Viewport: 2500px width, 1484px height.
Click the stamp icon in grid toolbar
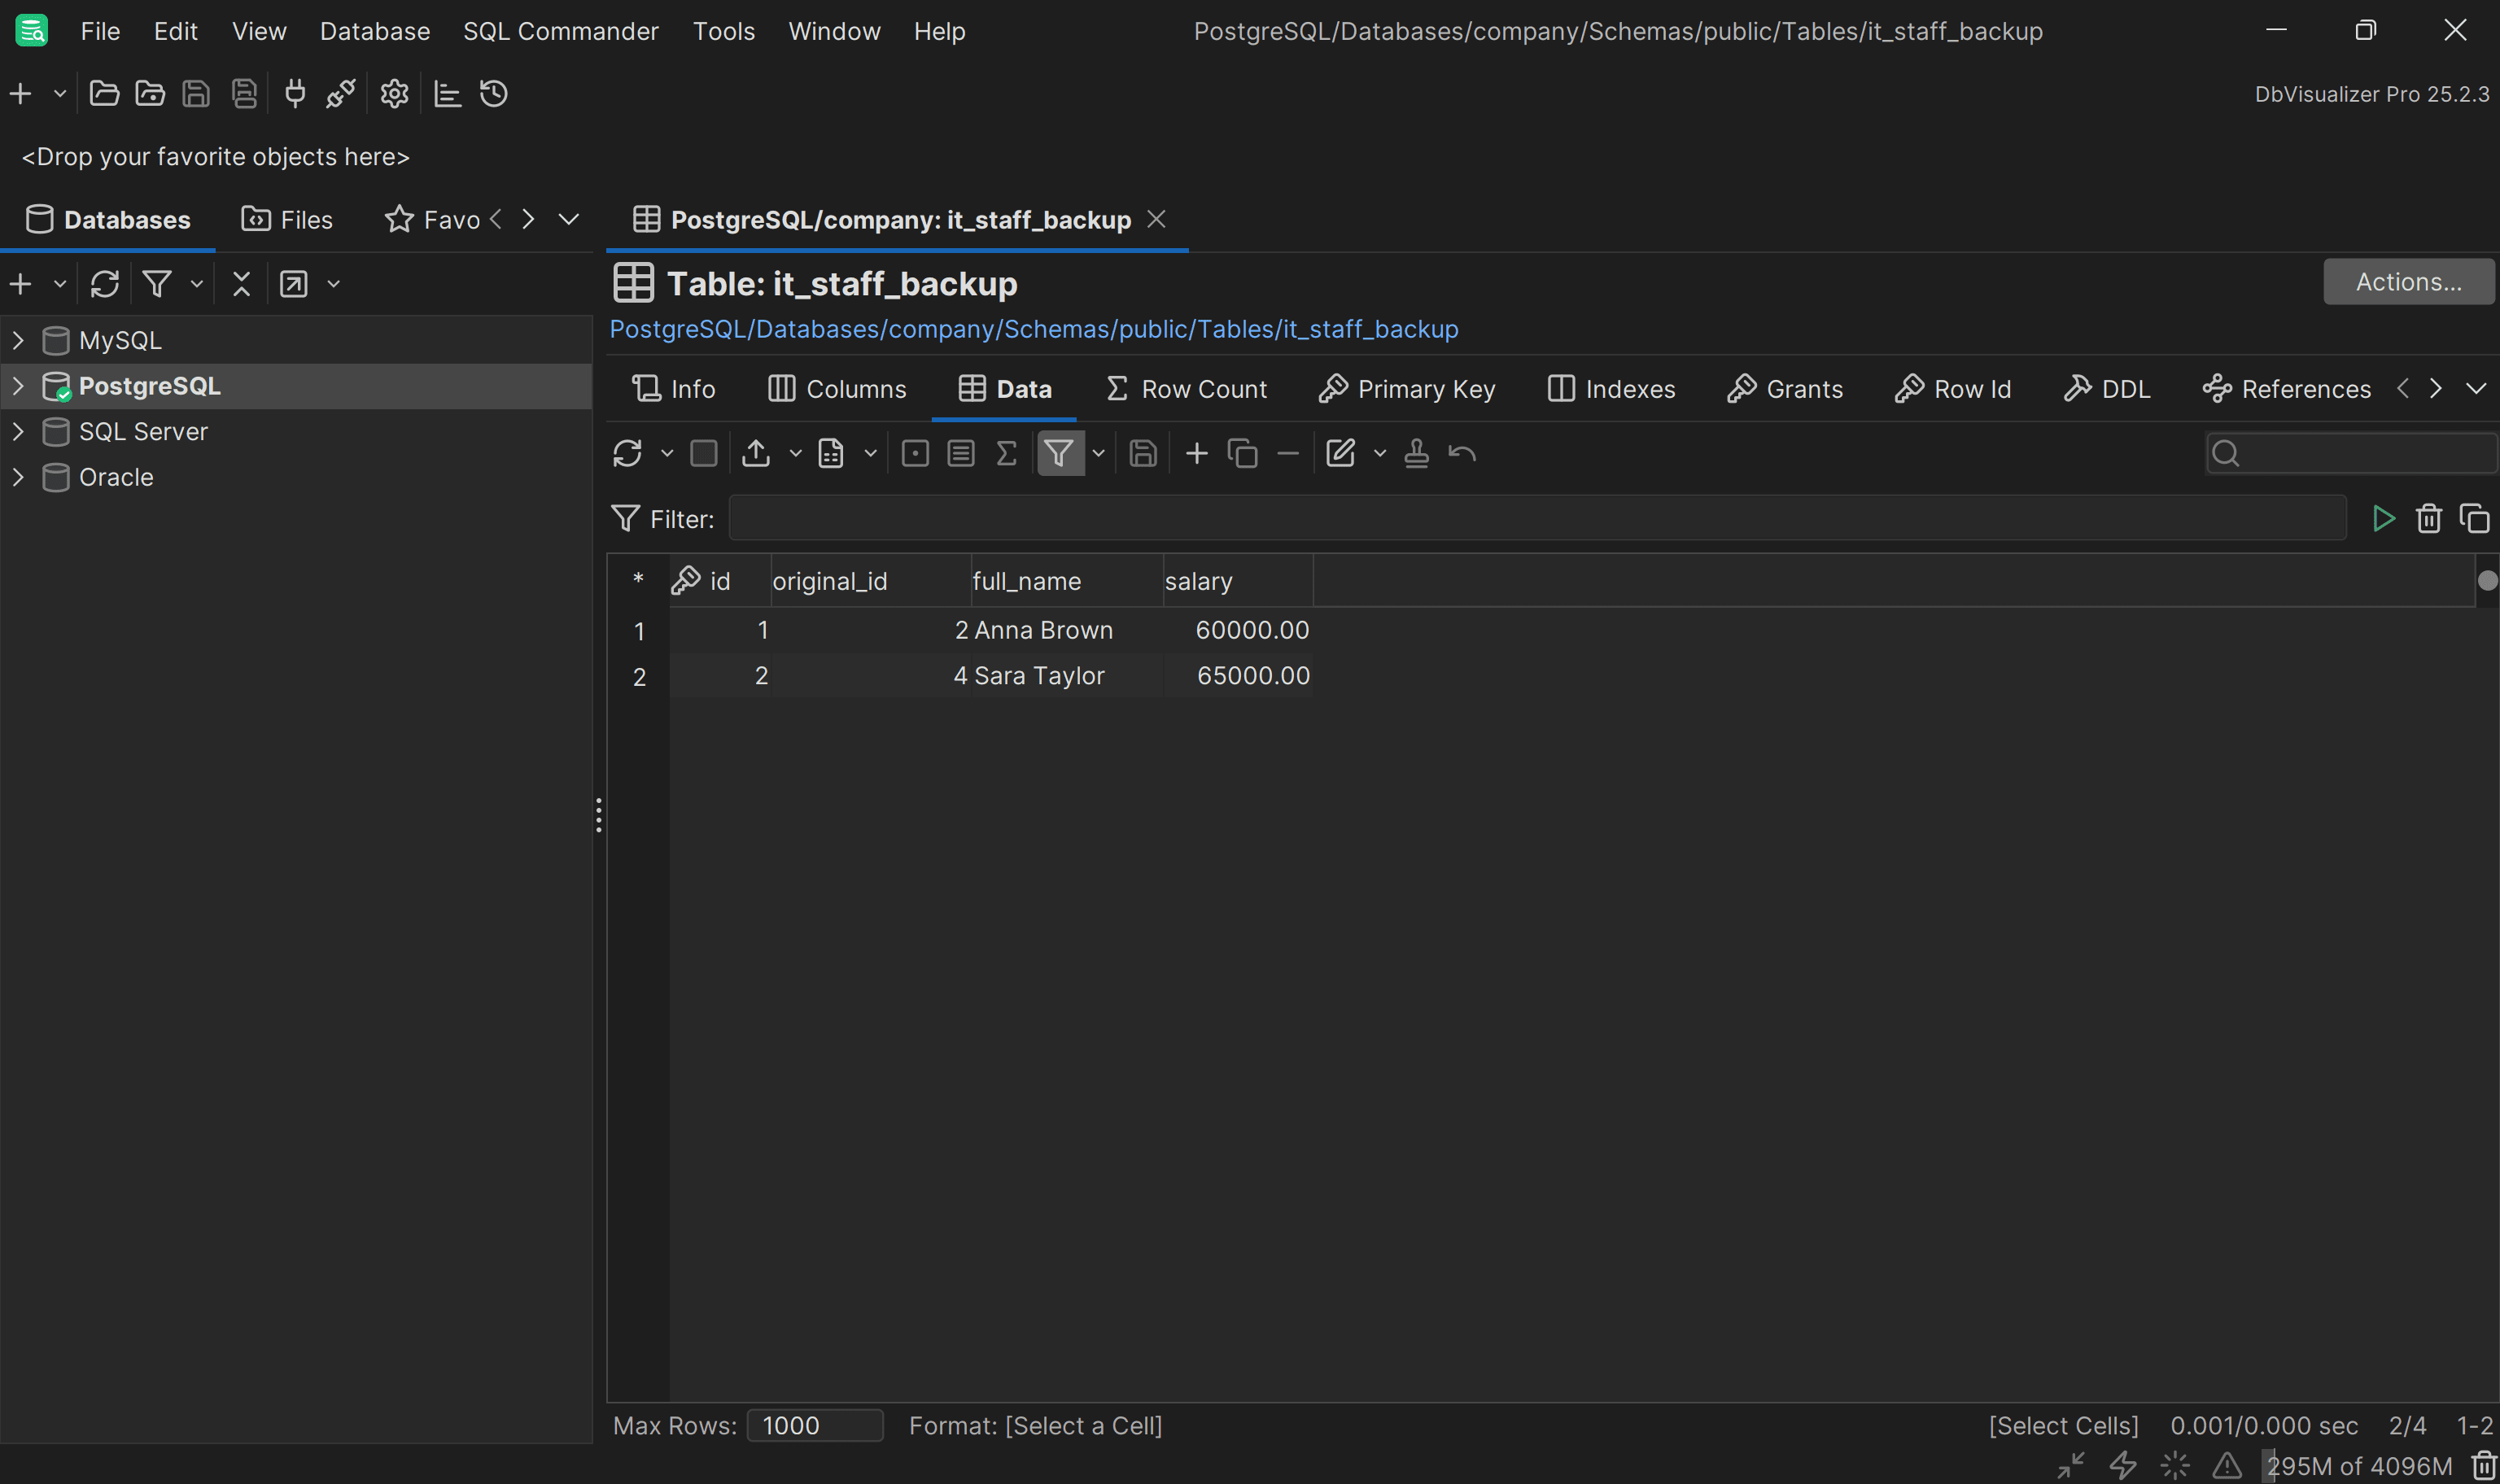coord(1416,454)
